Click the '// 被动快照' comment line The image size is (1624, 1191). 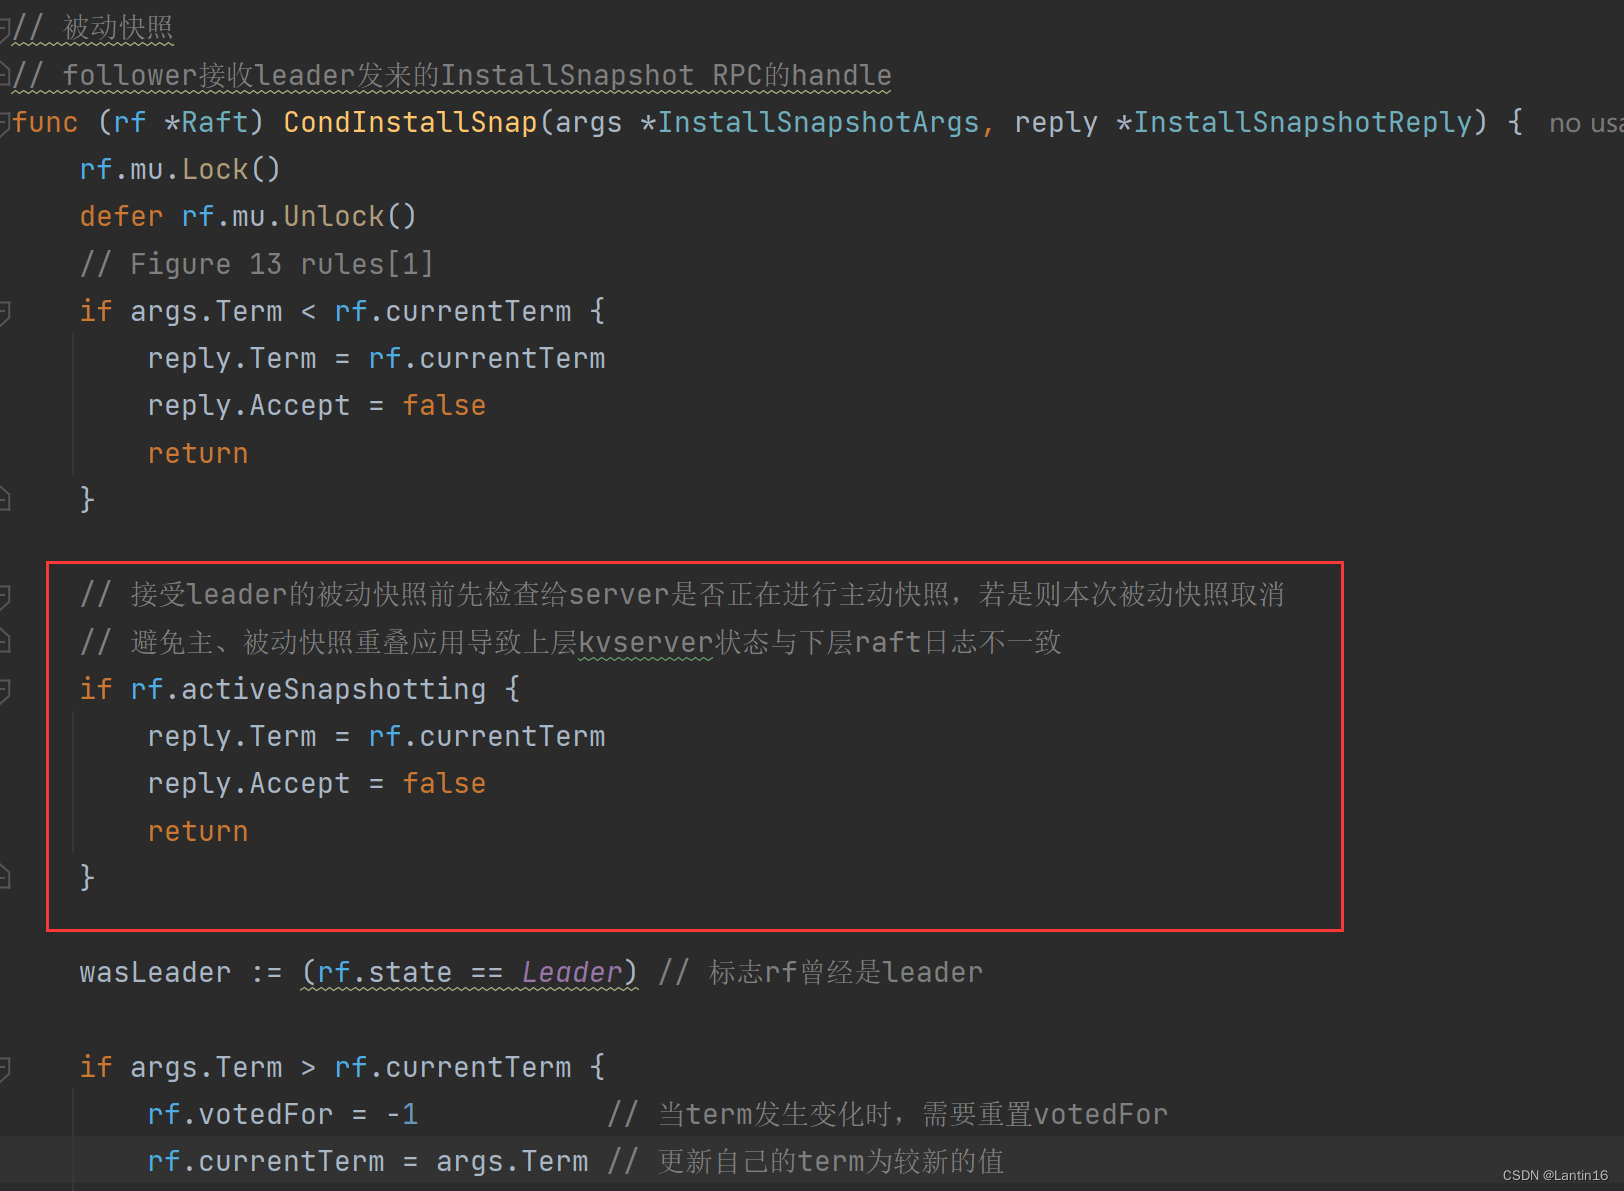tap(94, 28)
